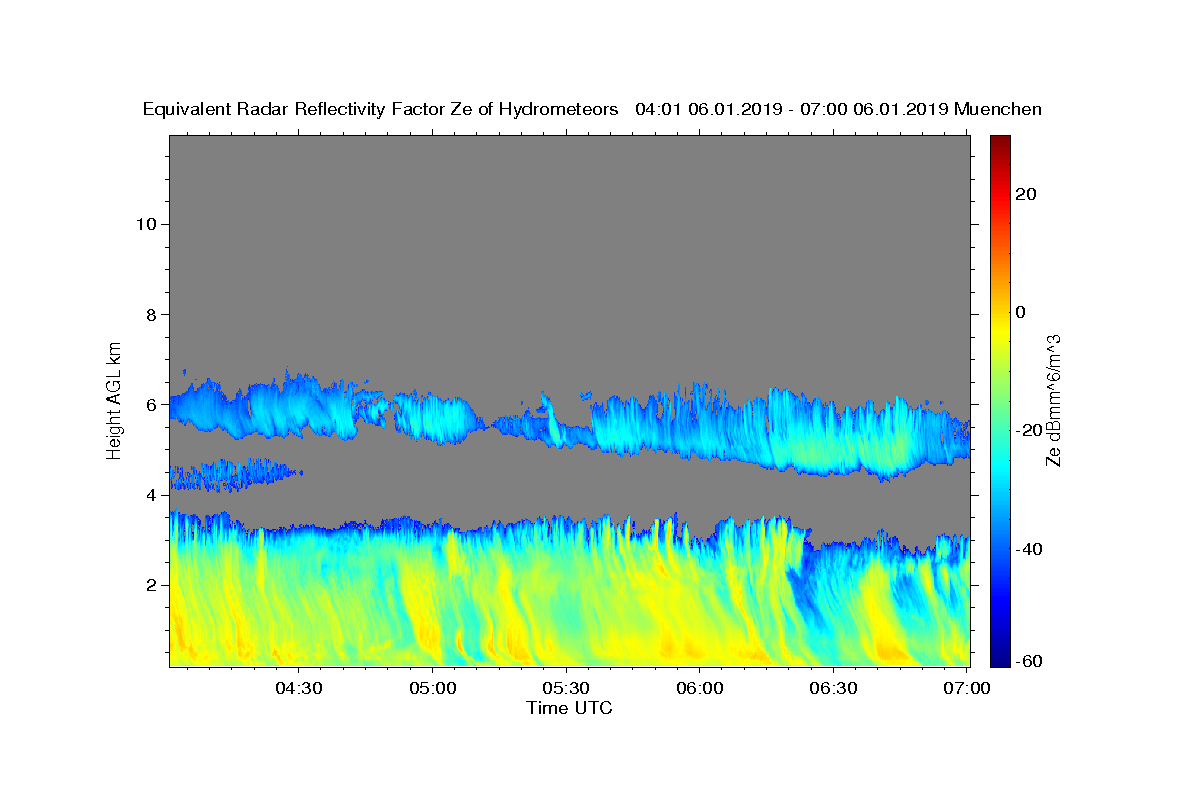Click the height axis label '10'

click(x=146, y=224)
